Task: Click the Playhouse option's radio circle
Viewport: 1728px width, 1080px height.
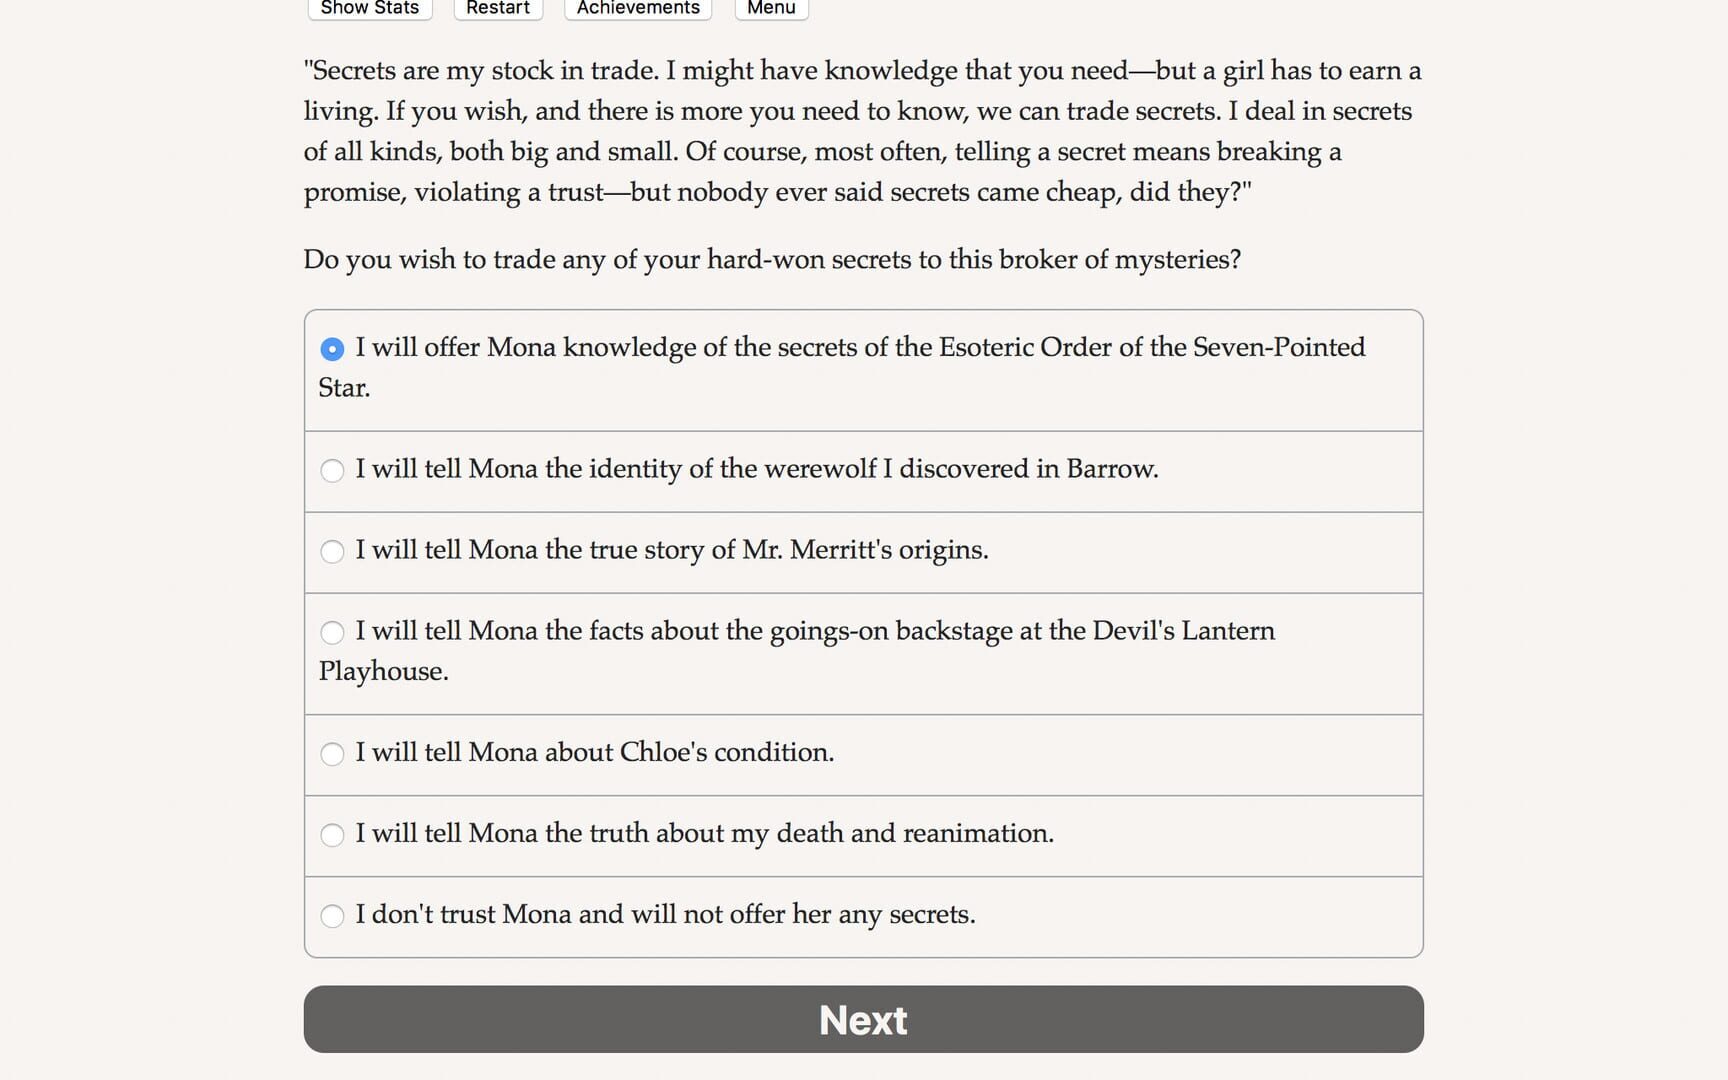Action: 332,633
